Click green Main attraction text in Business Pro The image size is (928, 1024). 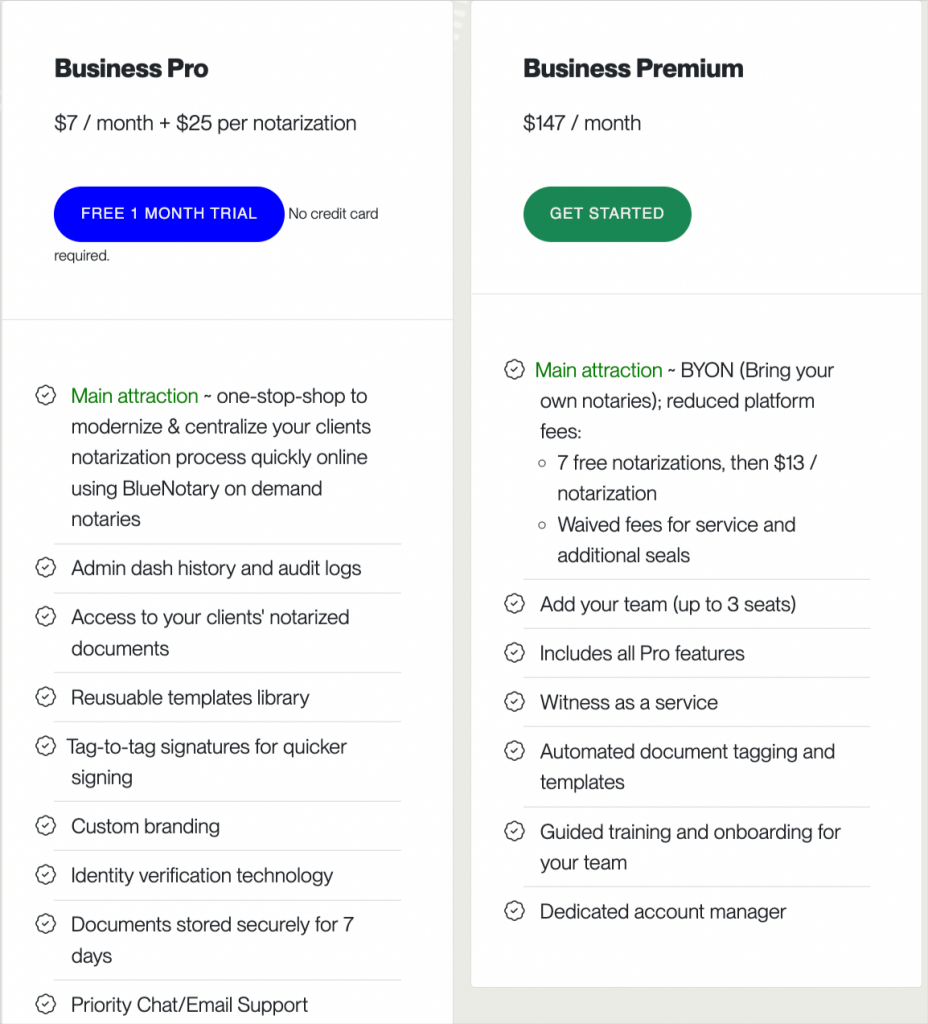pos(135,396)
